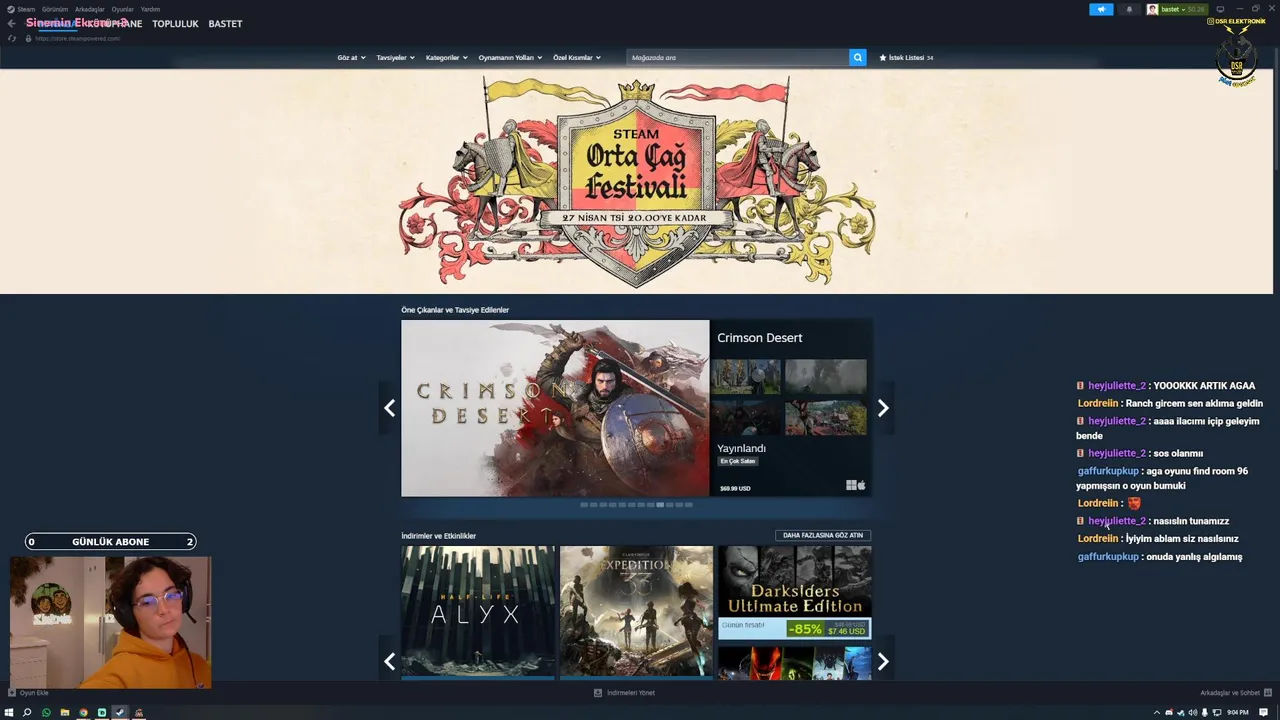The width and height of the screenshot is (1280, 720).
Task: Select the active carousel page indicator
Action: click(x=661, y=505)
